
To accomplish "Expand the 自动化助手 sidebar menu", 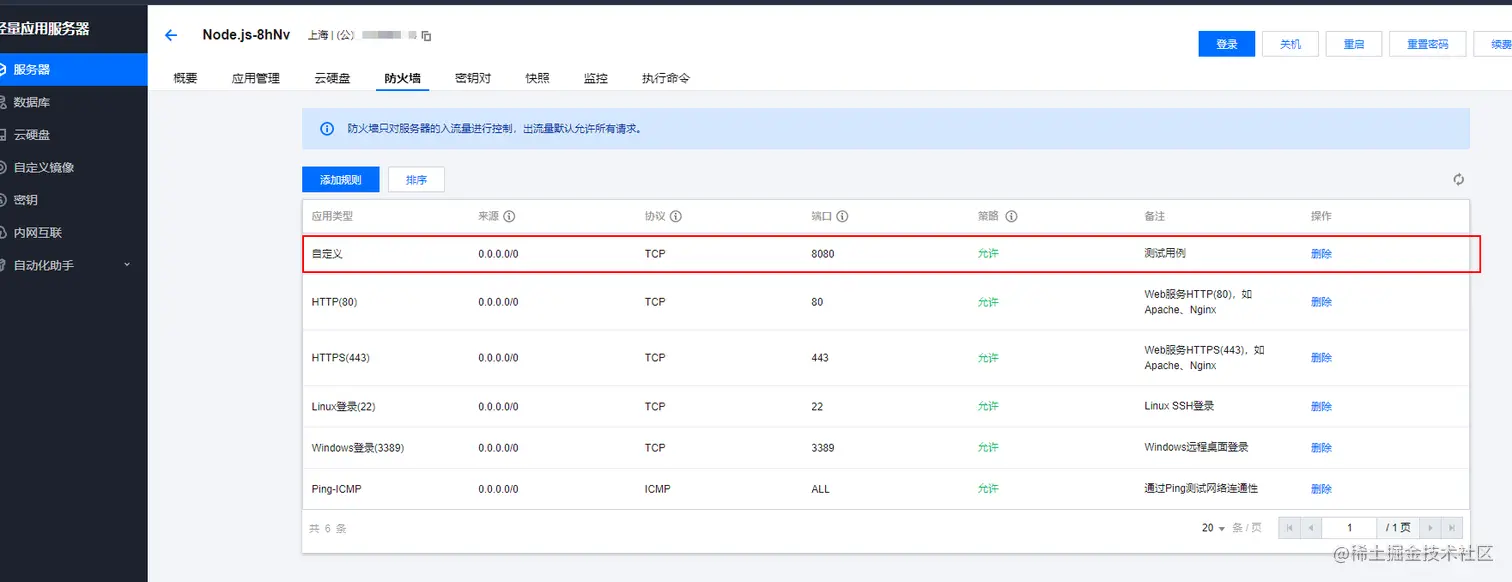I will coord(126,265).
